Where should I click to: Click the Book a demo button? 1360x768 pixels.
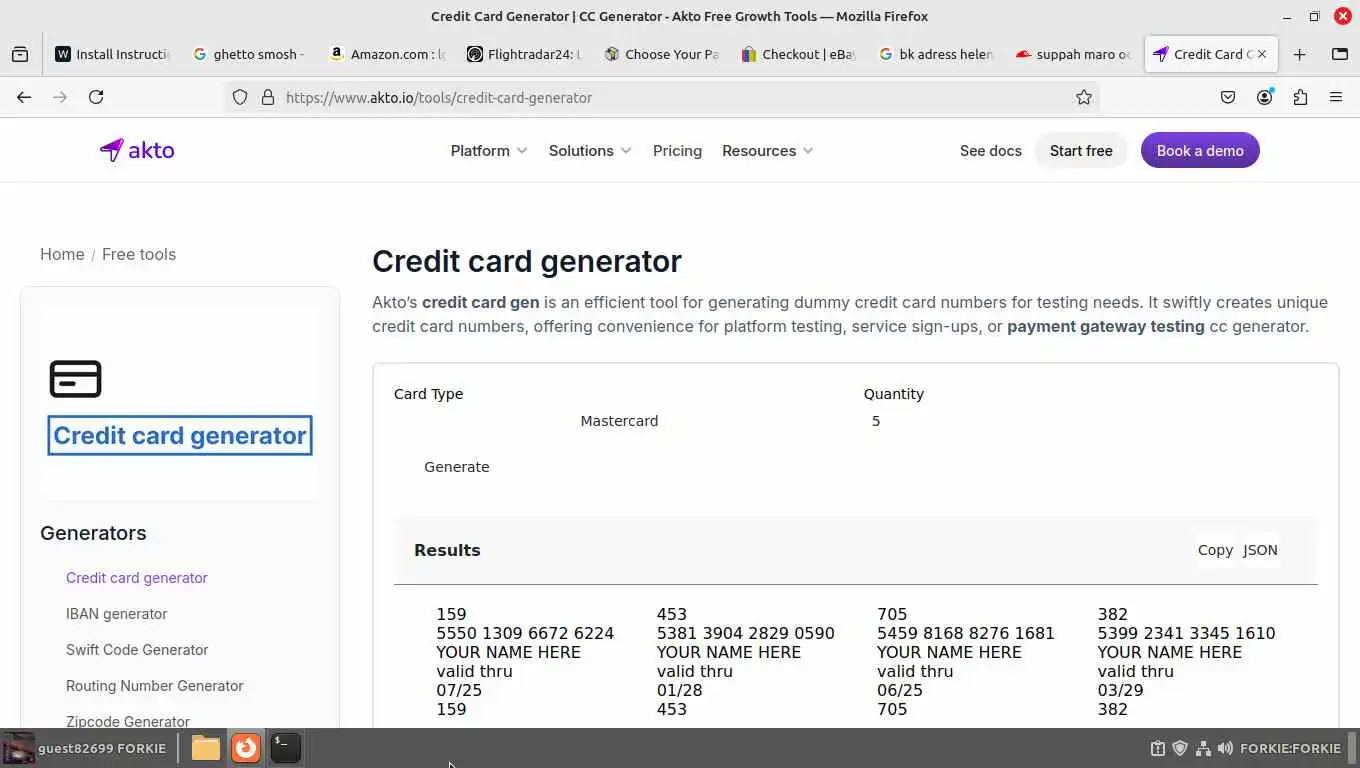1200,151
